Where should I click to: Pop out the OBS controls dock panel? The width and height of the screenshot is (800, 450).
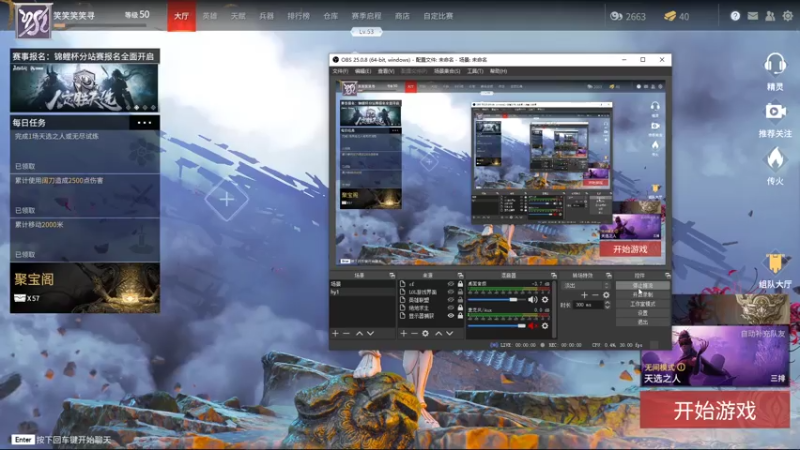667,276
